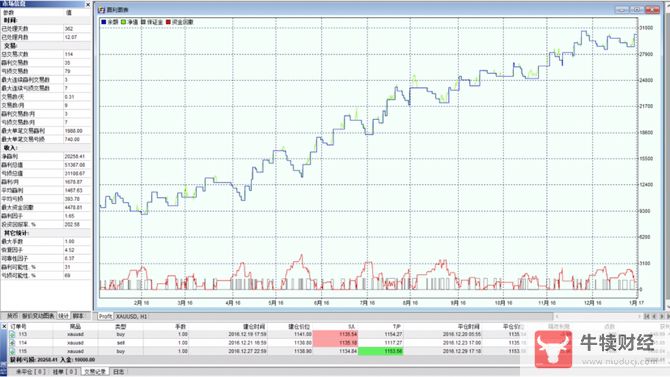This screenshot has width=670, height=377.
Task: Click the last chart-tab scroll arrow
Action: pos(667,316)
